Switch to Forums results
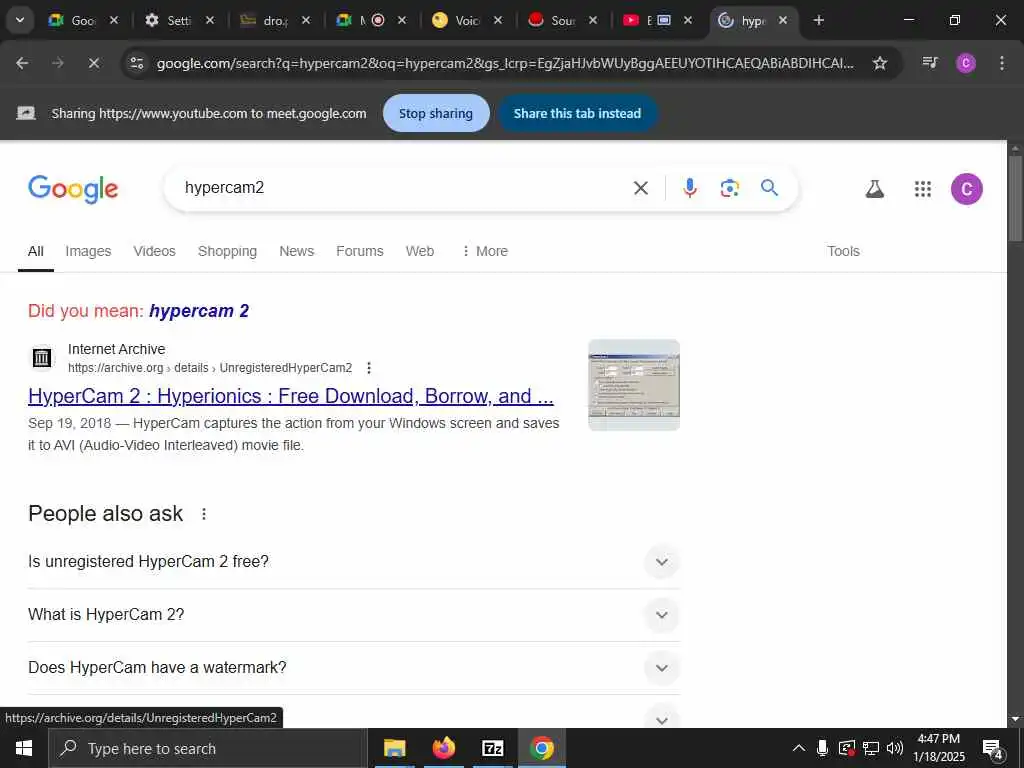 coord(360,251)
